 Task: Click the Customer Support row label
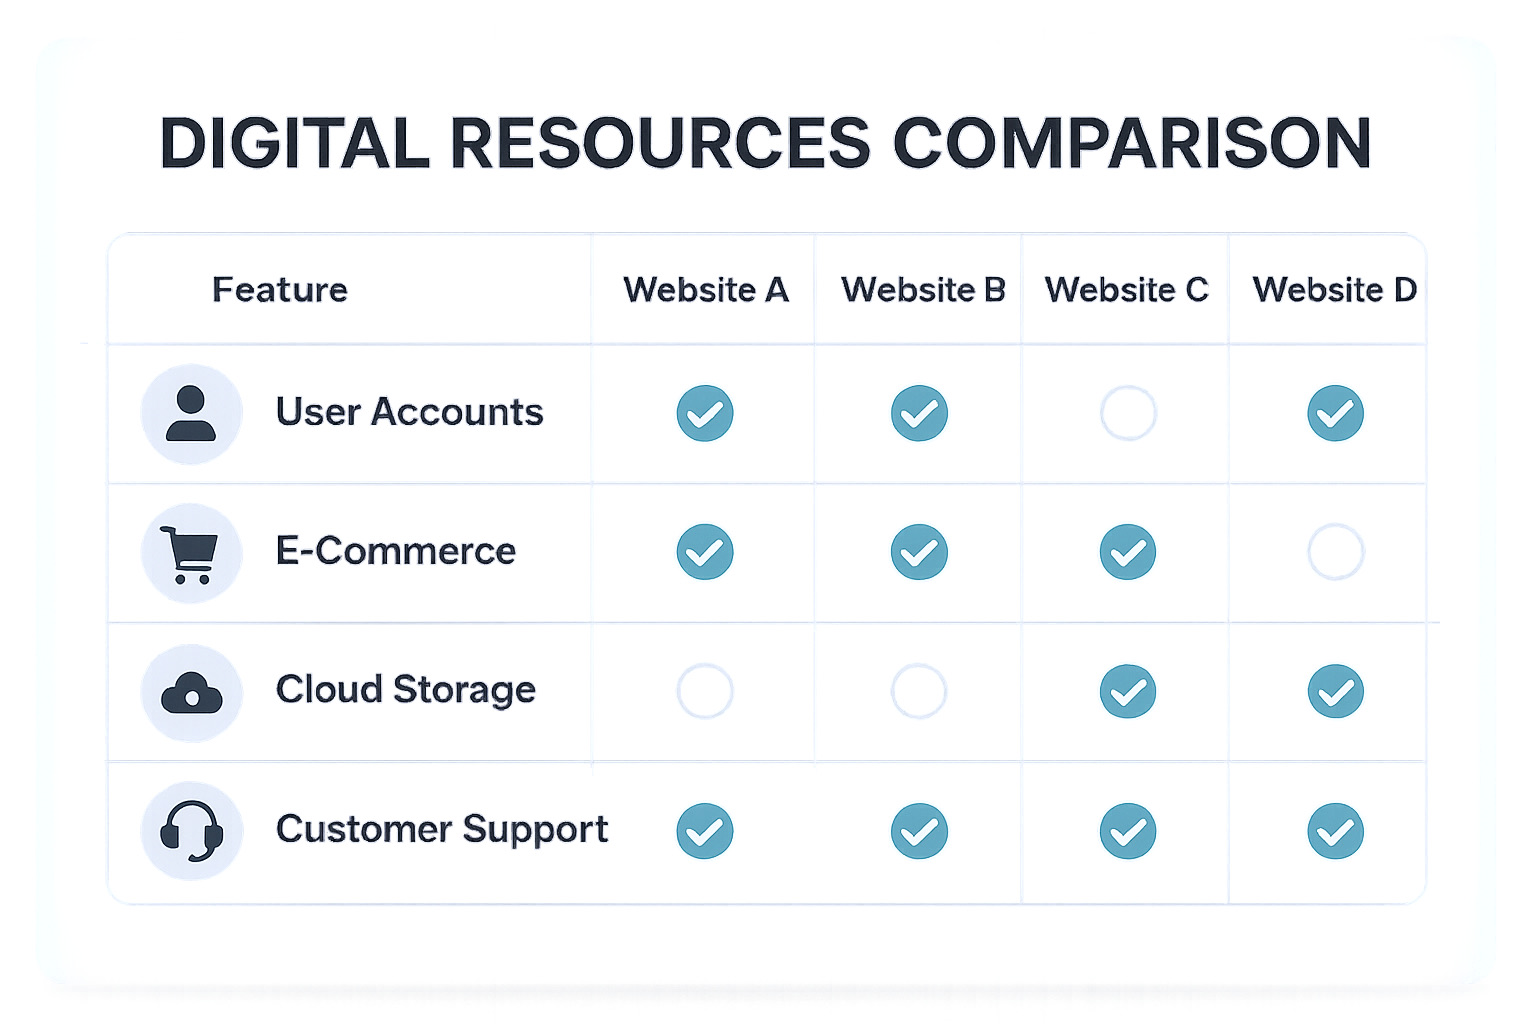tap(442, 830)
